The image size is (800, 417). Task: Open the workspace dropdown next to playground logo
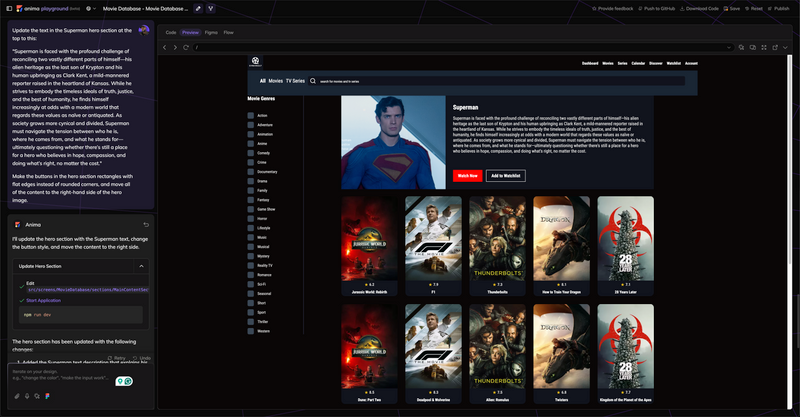pyautogui.click(x=91, y=9)
